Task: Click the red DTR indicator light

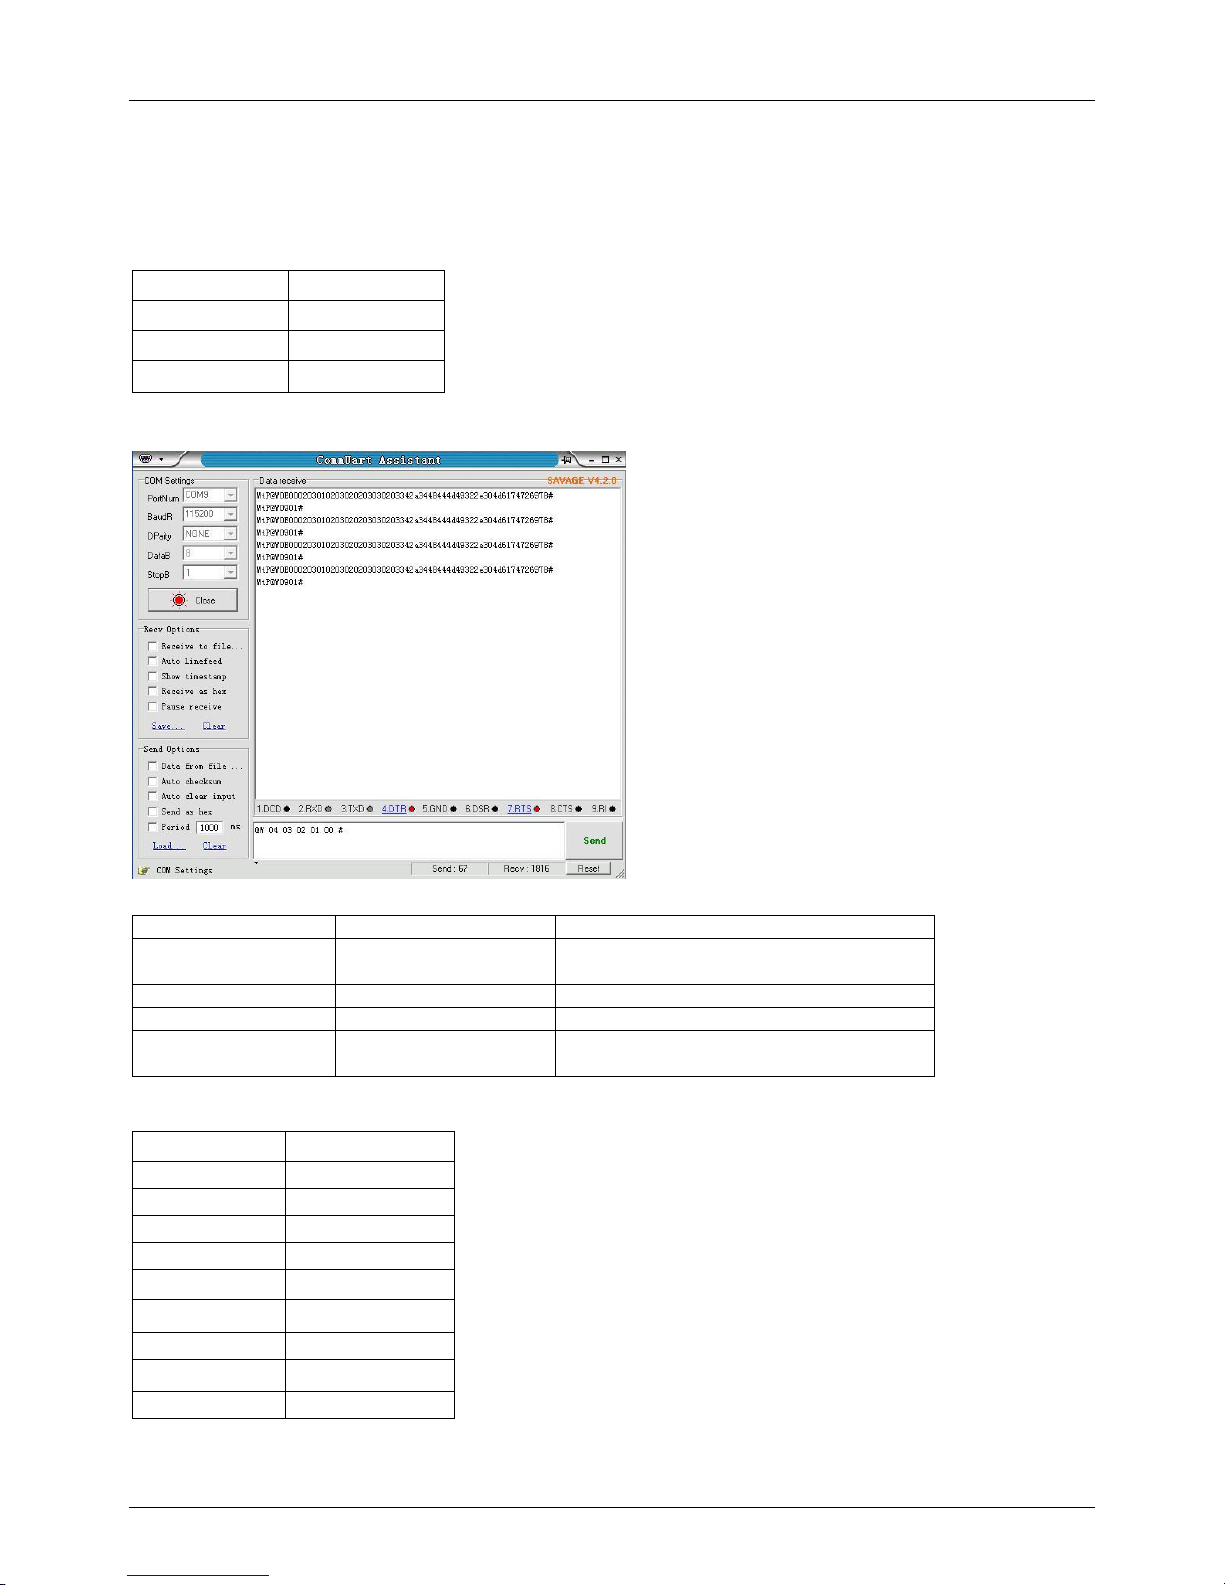Action: click(412, 809)
